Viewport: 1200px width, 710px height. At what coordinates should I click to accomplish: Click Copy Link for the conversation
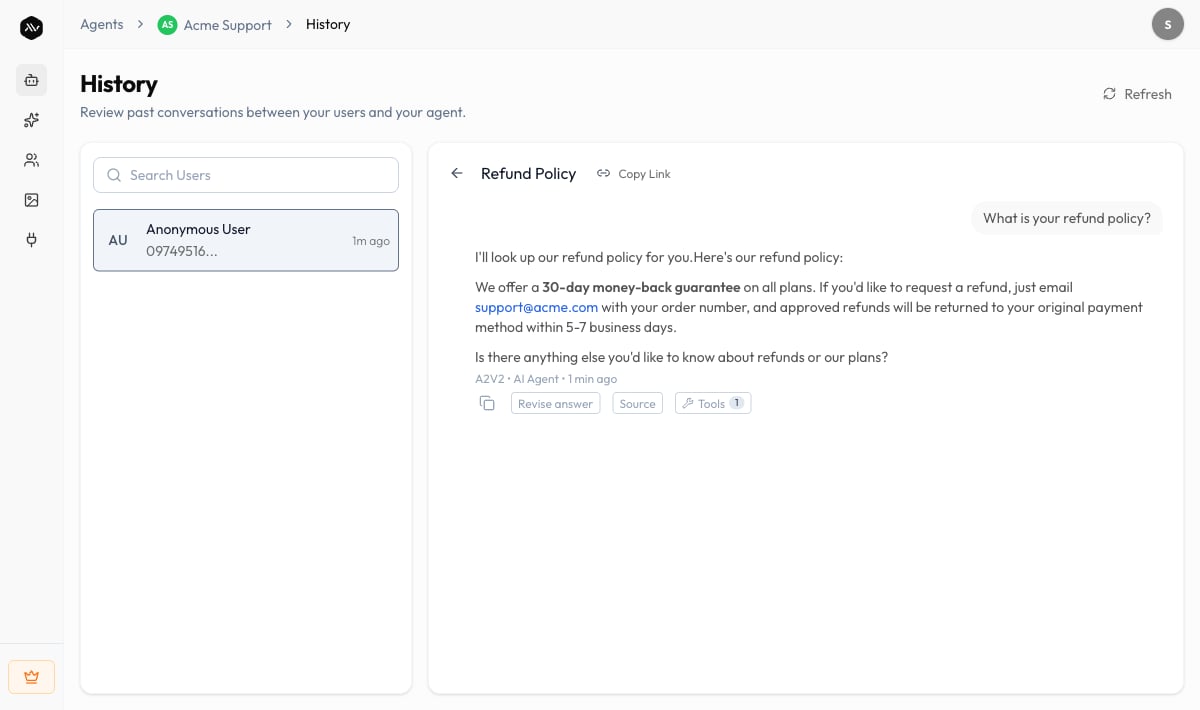(x=634, y=174)
